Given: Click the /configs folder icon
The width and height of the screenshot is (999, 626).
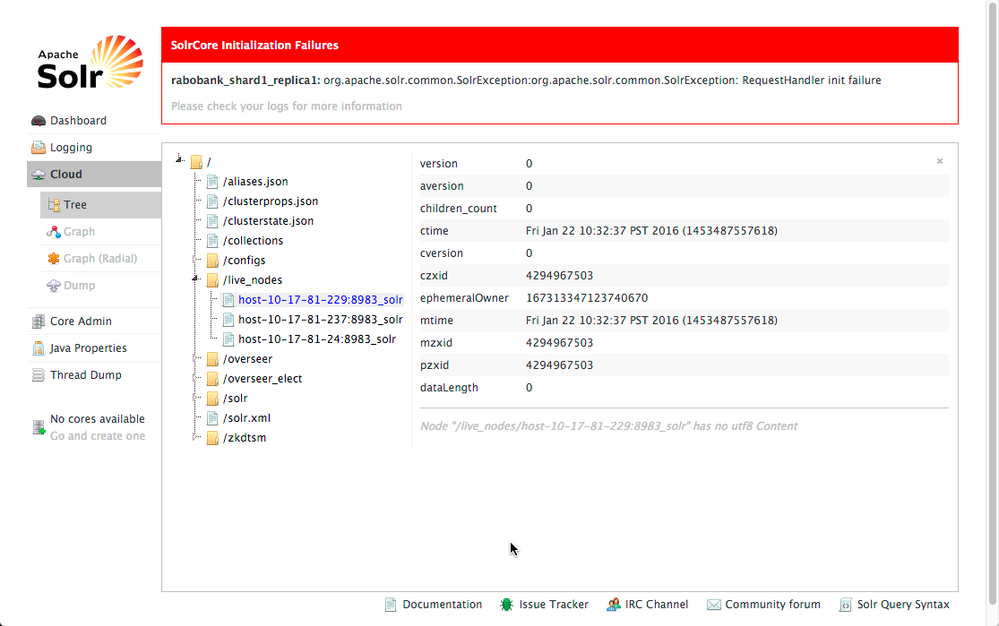Looking at the screenshot, I should click(x=213, y=260).
